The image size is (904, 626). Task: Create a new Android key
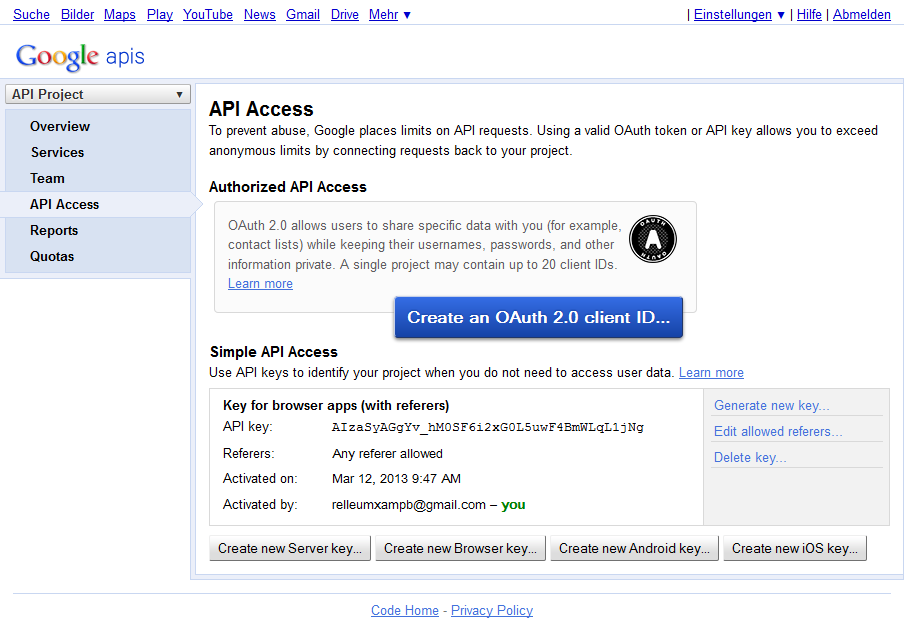coord(633,548)
